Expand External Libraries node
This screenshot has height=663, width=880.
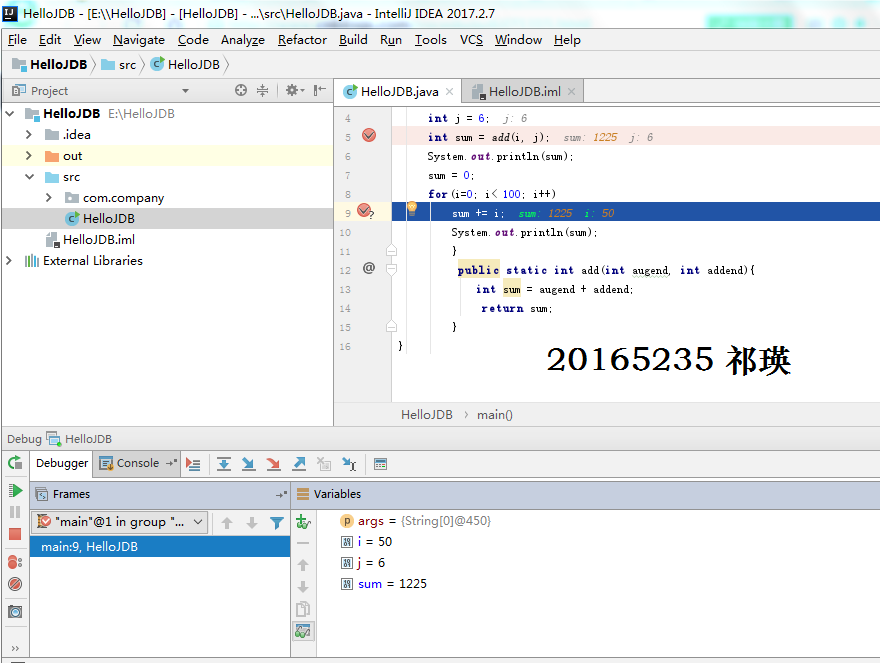(x=9, y=260)
